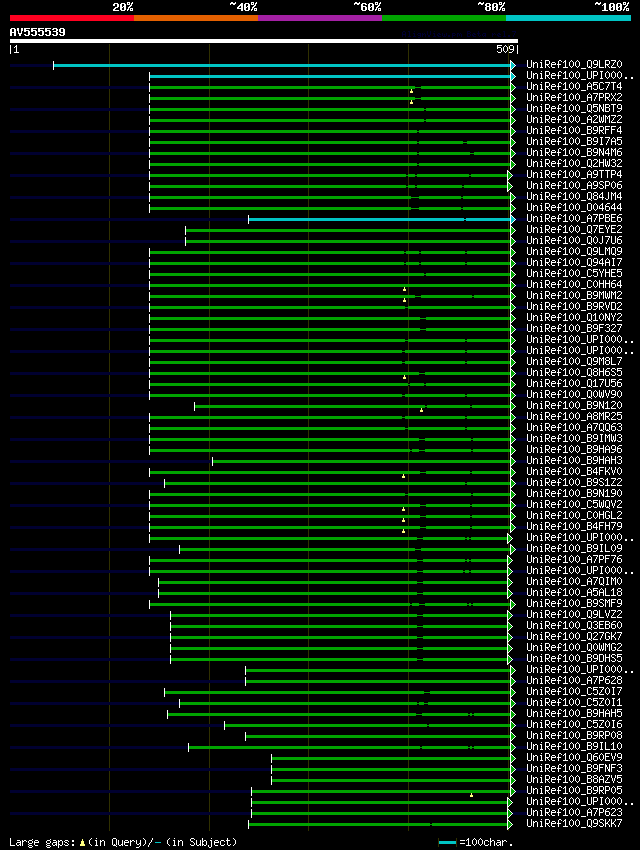The height and width of the screenshot is (850, 640).
Task: Select the UniRef100_B9IL10 label
Action: tap(574, 747)
